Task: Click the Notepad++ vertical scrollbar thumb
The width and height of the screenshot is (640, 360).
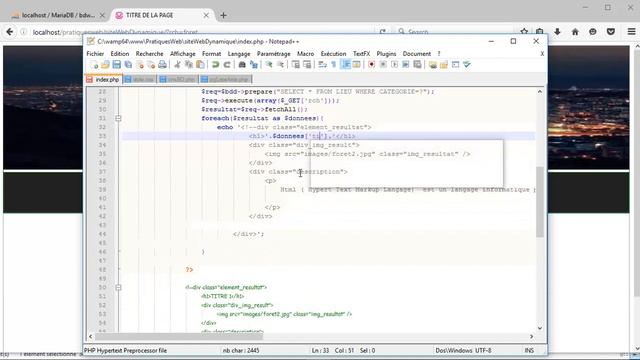Action: 540,202
